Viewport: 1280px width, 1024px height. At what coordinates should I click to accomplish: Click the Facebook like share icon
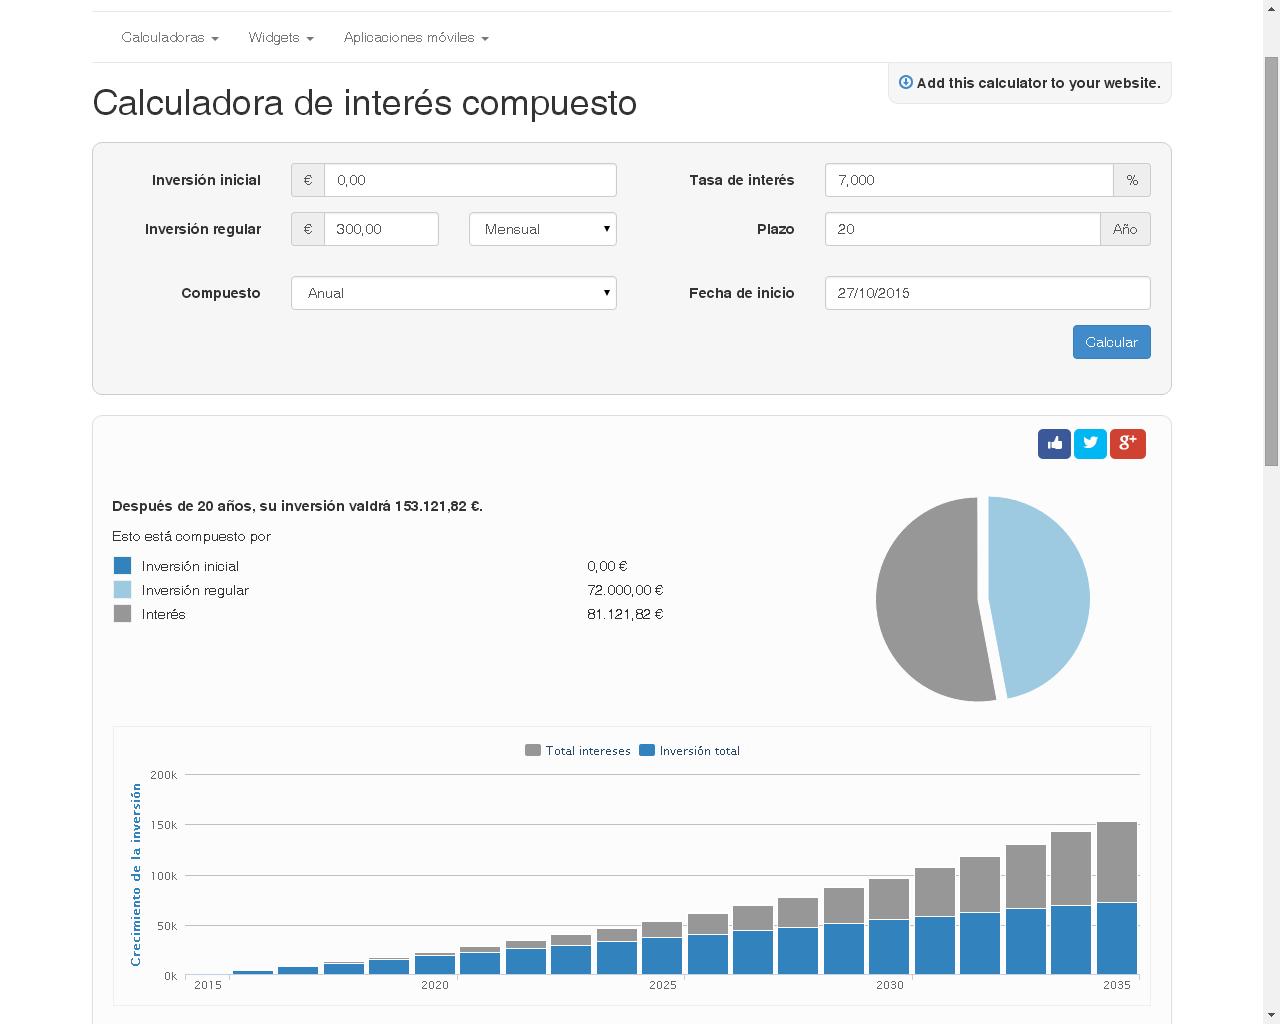(x=1054, y=443)
